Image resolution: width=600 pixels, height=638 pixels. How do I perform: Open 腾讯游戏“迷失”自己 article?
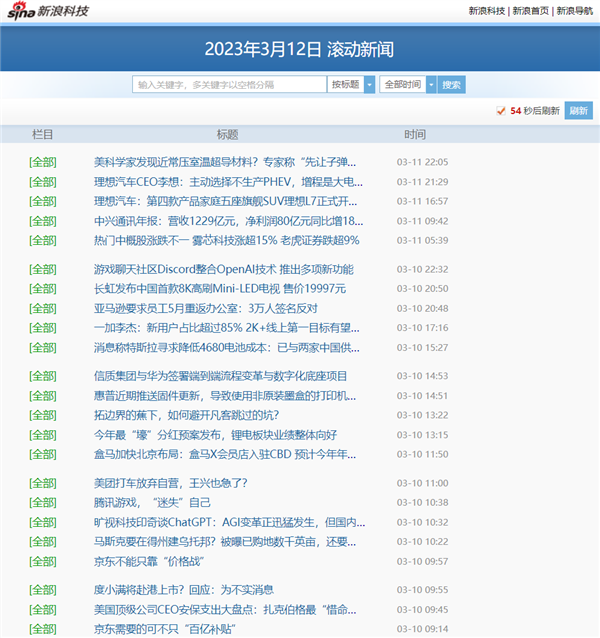[152, 503]
